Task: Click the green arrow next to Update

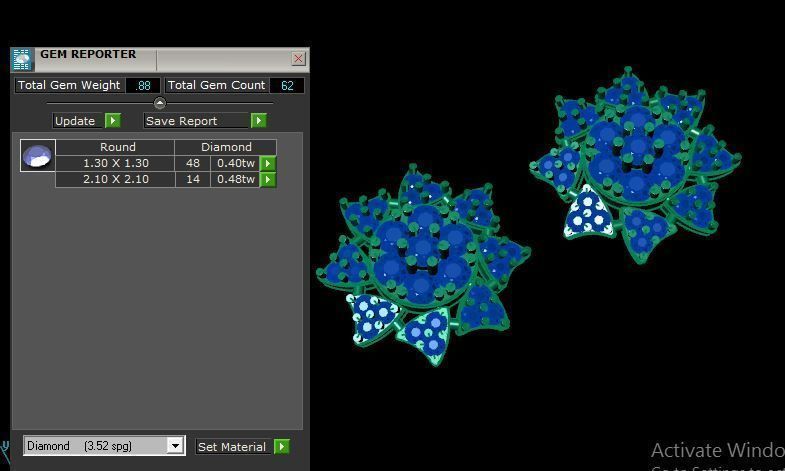Action: click(x=113, y=121)
